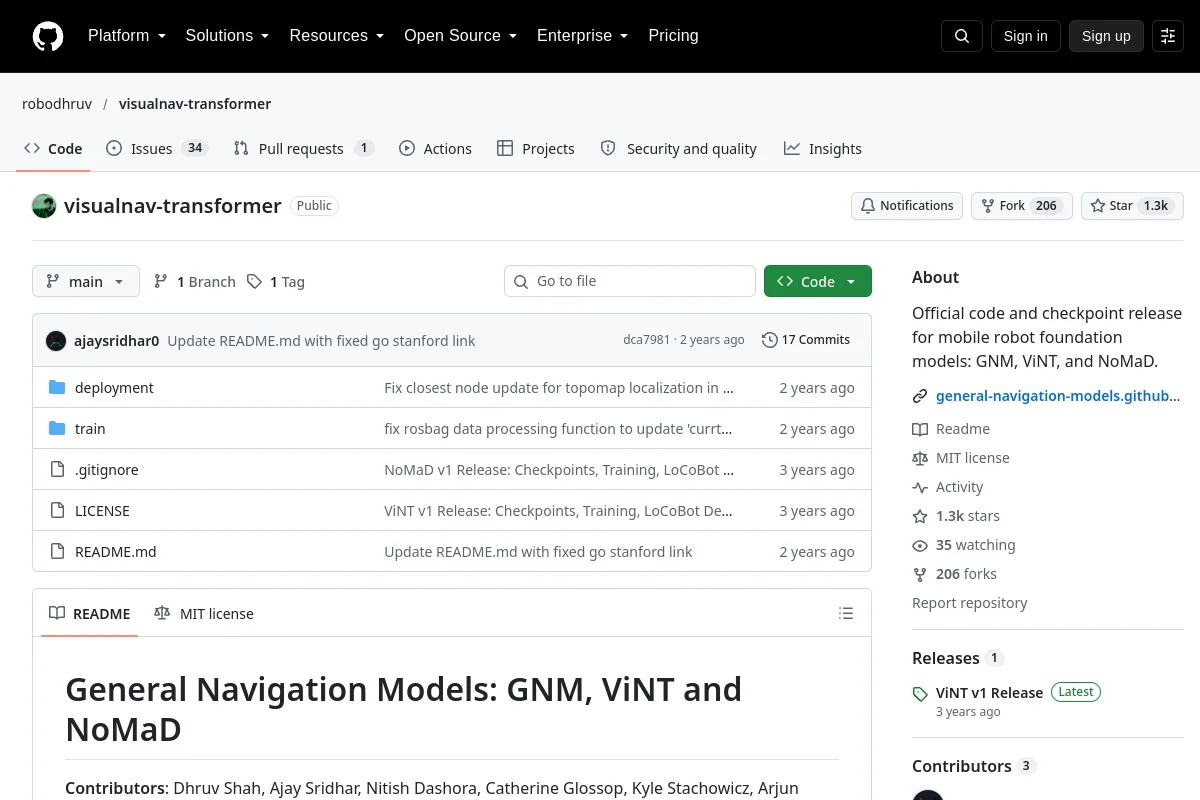The height and width of the screenshot is (800, 1200).
Task: Open the ViNT v1 Release link
Action: (x=989, y=693)
